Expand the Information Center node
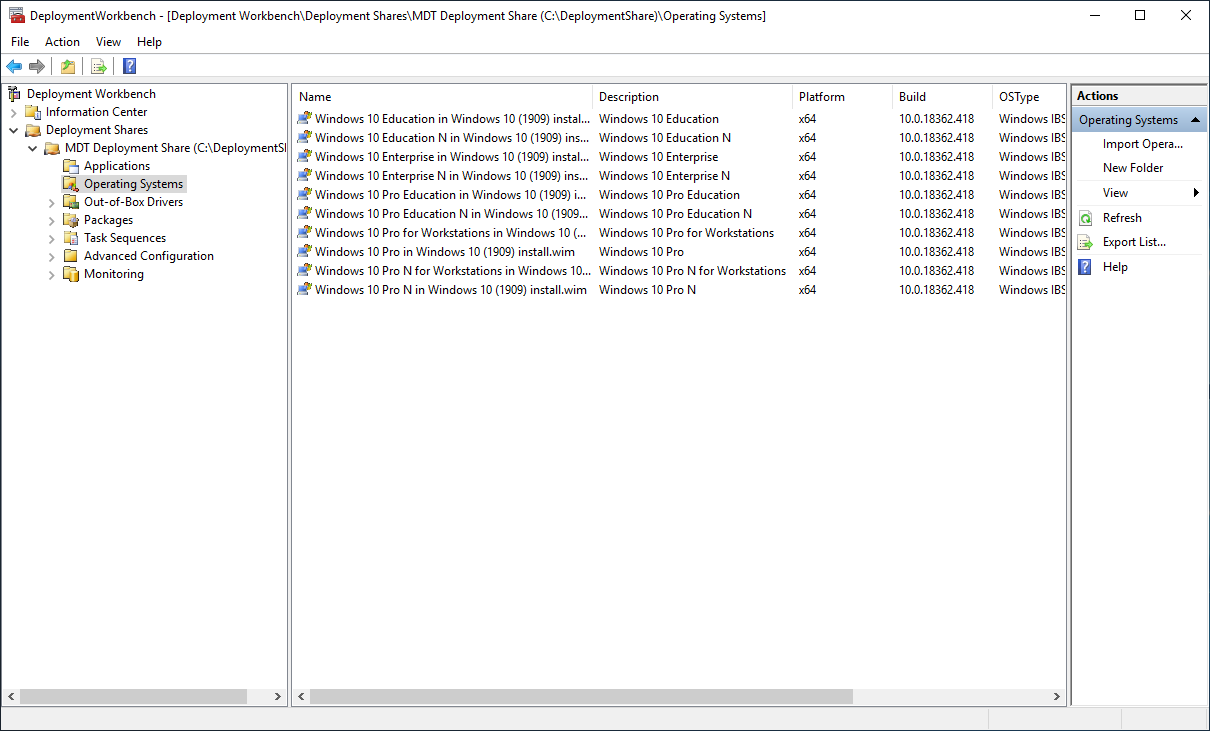 [13, 112]
